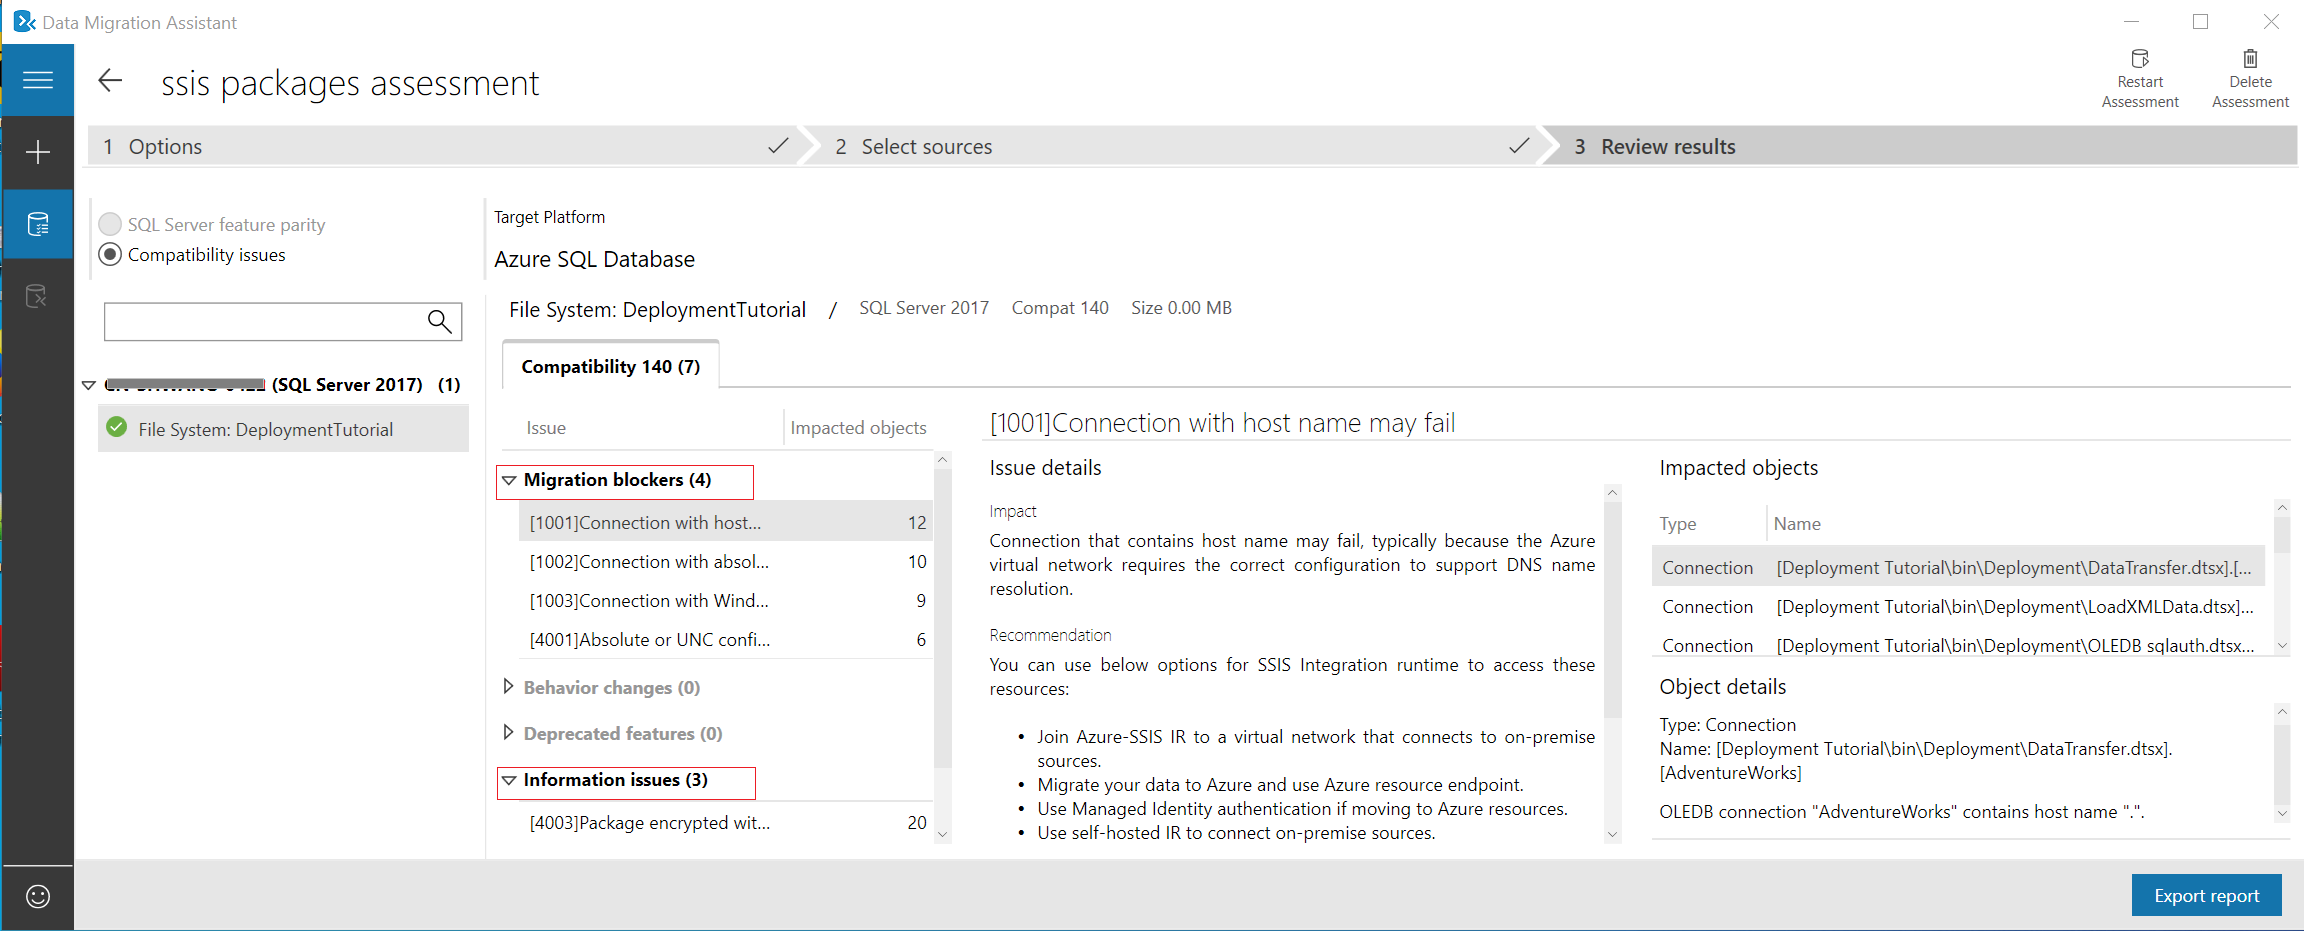Viewport: 2304px width, 931px height.
Task: Click object details scrollbar up arrow
Action: click(x=2282, y=711)
